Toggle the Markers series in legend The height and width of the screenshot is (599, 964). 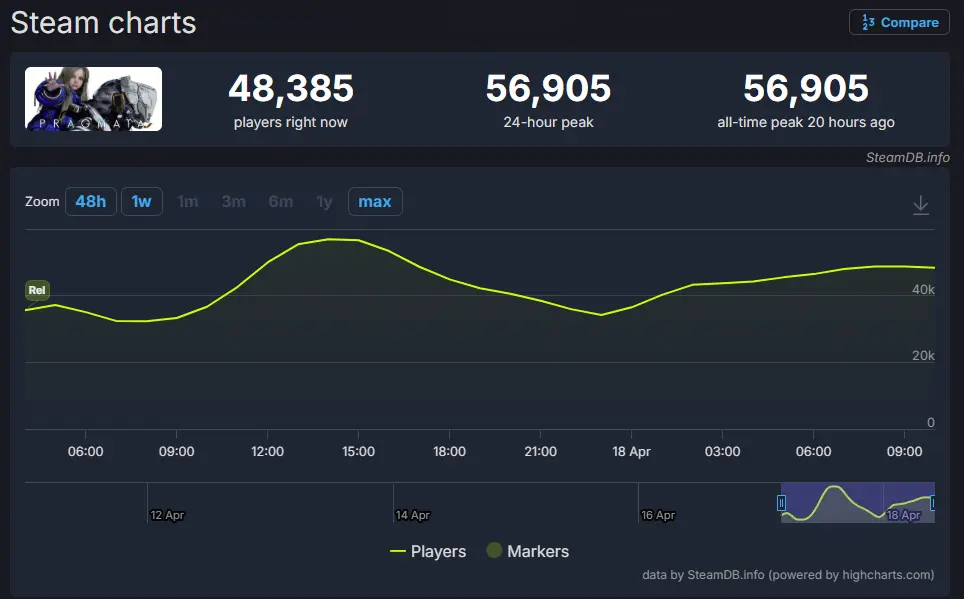point(527,551)
